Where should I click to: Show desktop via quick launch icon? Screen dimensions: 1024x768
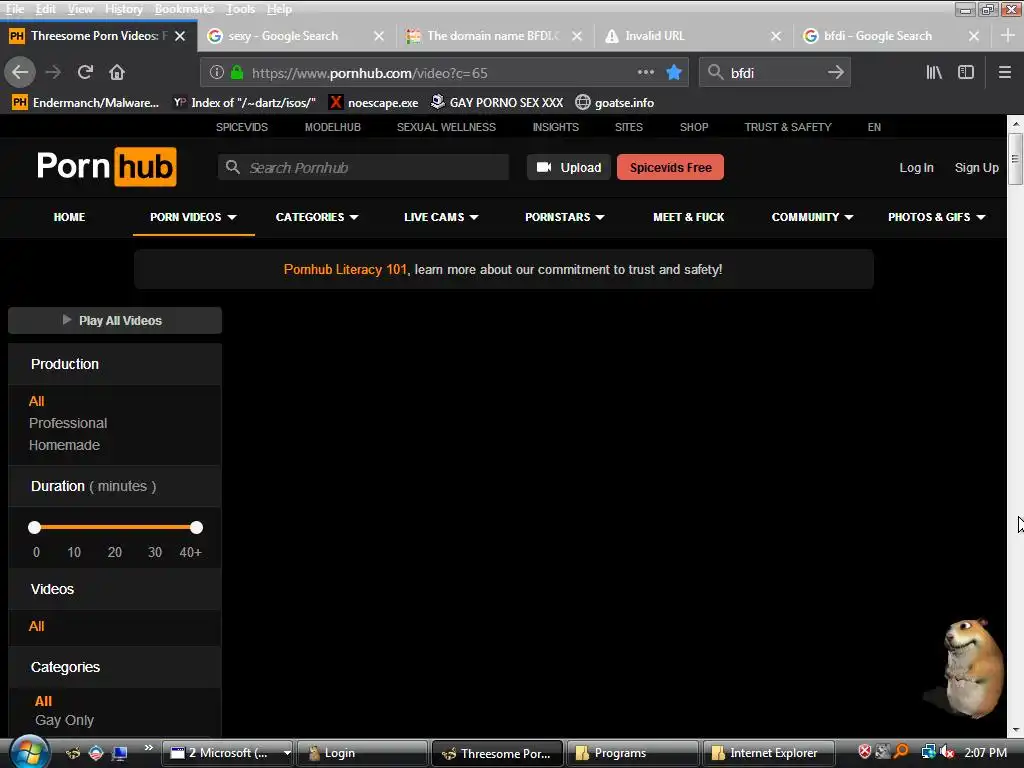[120, 753]
